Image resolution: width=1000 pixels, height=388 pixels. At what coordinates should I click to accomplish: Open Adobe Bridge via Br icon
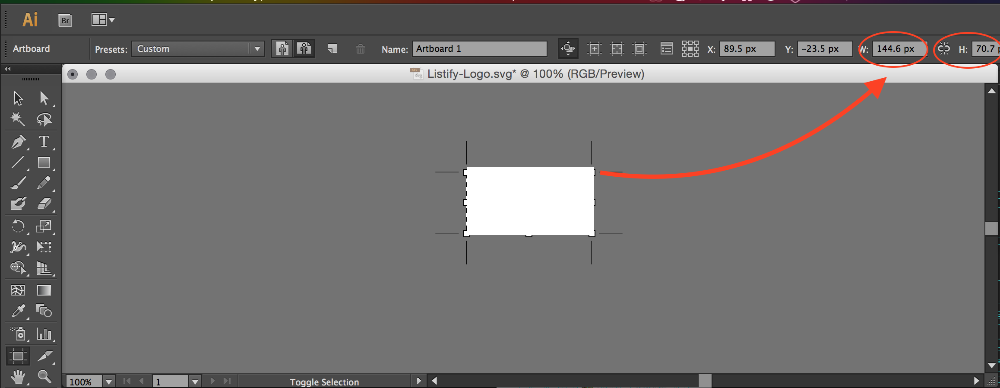point(65,20)
